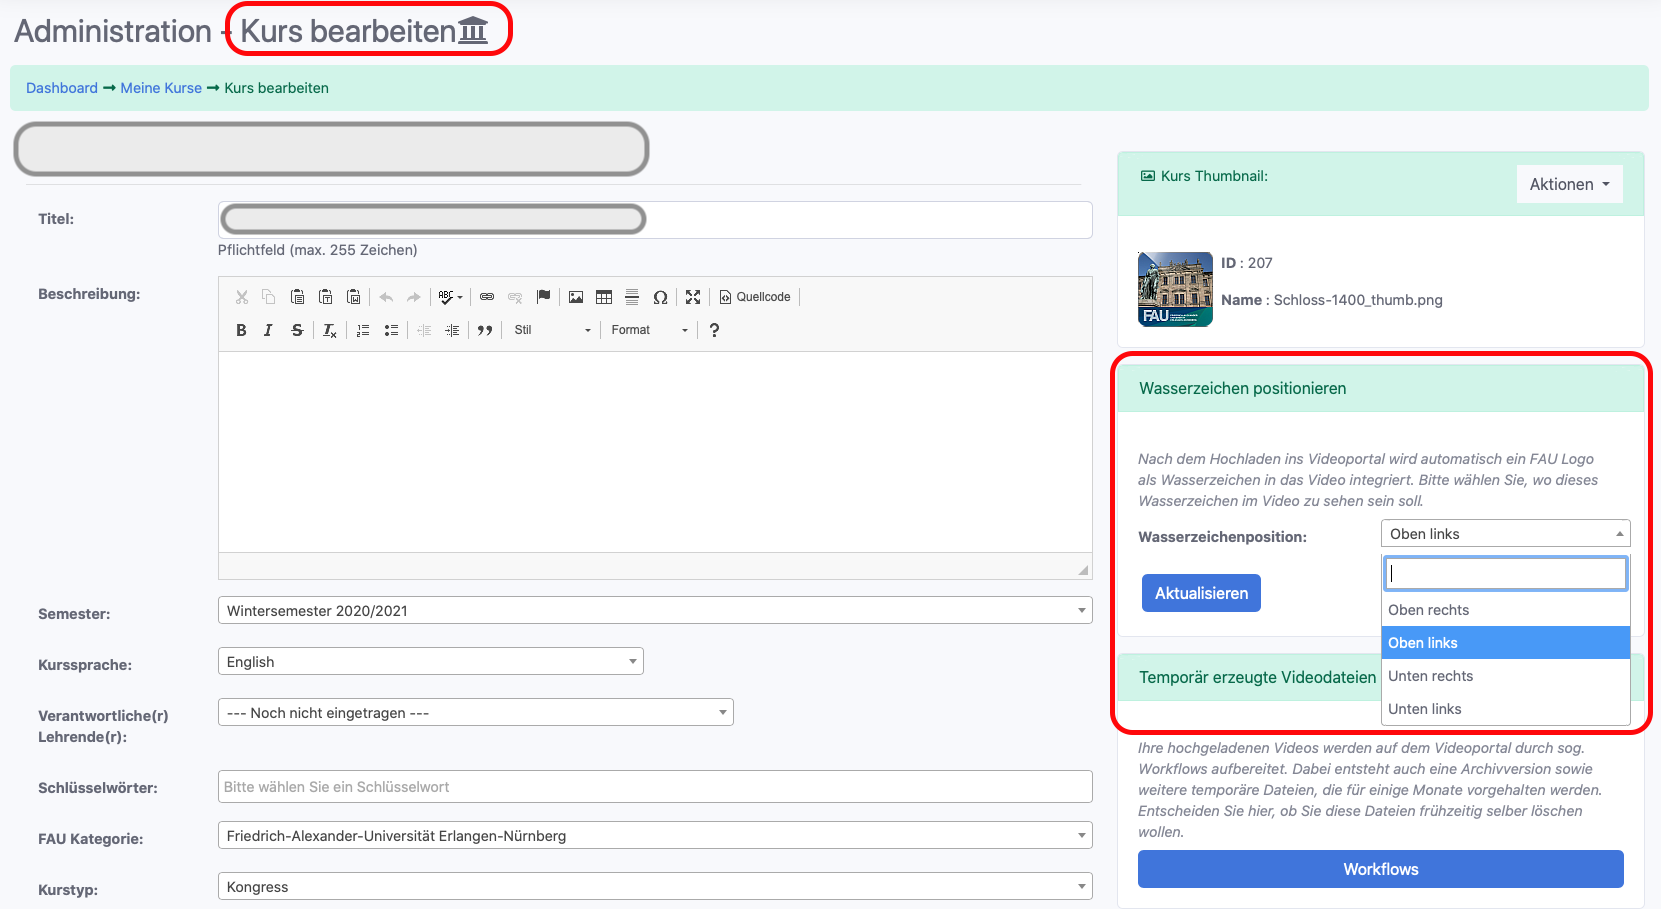This screenshot has height=909, width=1661.
Task: Choose 'Oben rechts' from the list
Action: coord(1428,610)
